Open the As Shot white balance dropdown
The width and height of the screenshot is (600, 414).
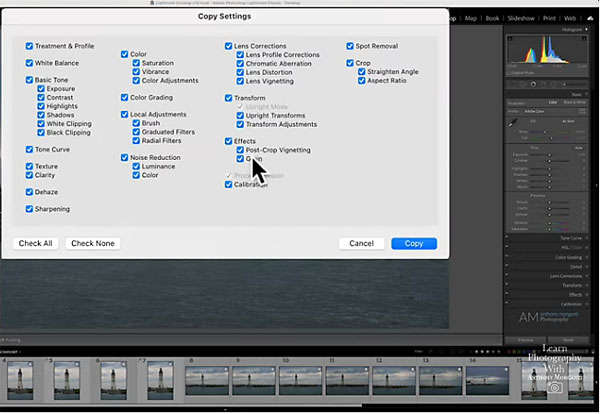pyautogui.click(x=567, y=121)
